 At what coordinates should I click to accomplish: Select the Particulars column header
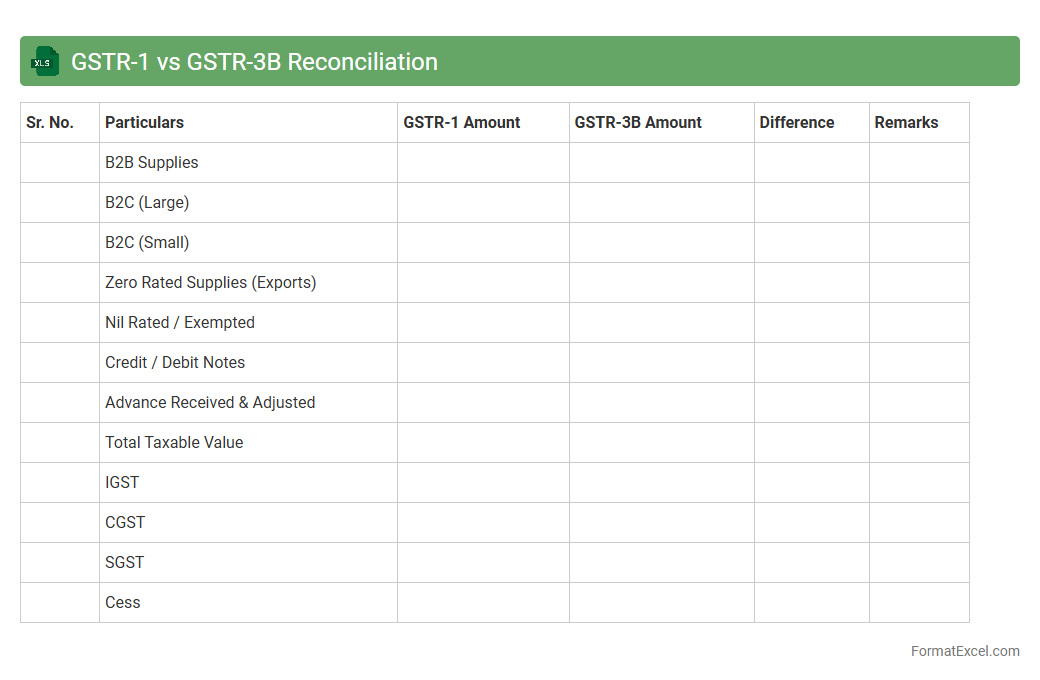pos(144,123)
